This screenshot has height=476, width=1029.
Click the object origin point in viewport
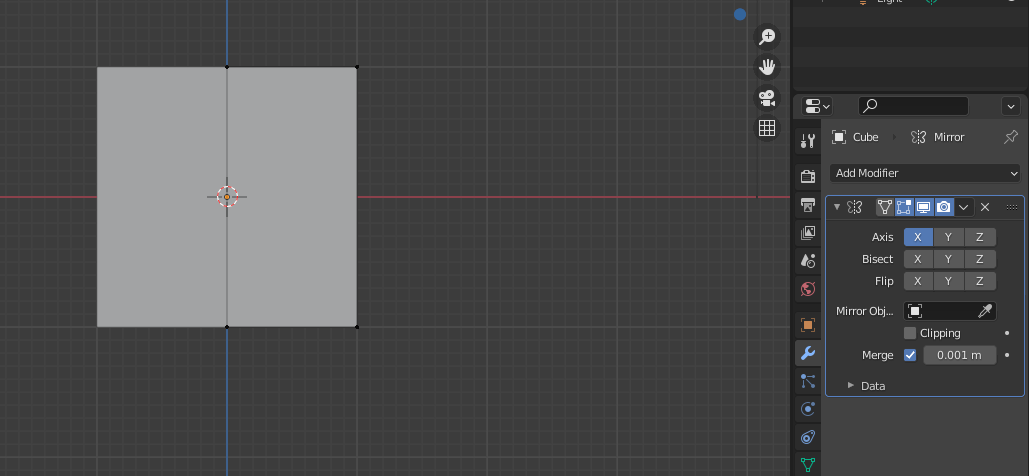(227, 197)
